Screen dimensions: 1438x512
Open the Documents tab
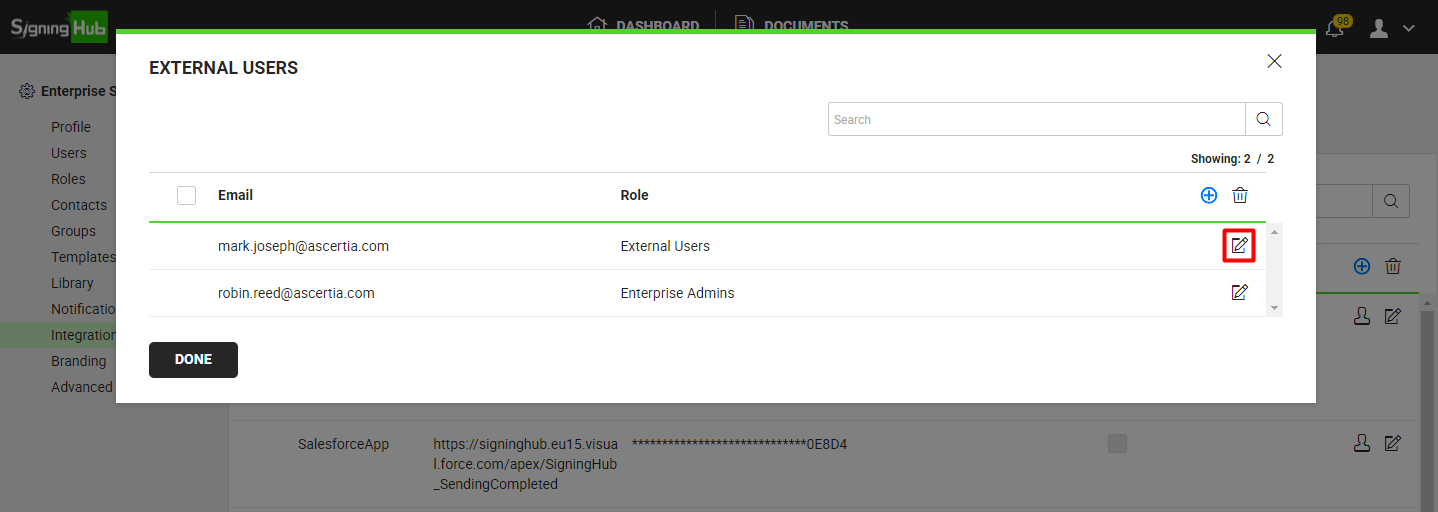point(791,26)
